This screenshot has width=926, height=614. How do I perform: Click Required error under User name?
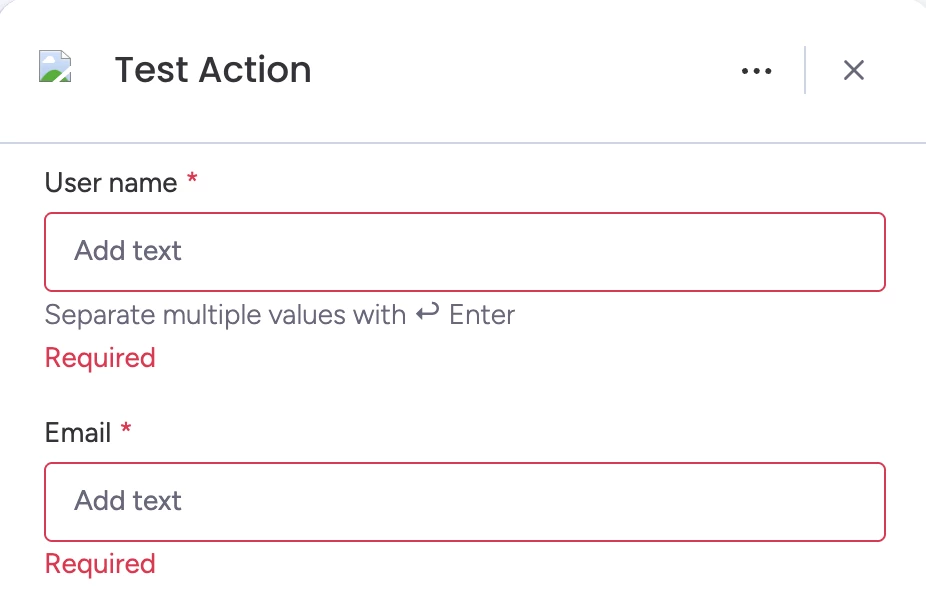(x=100, y=358)
